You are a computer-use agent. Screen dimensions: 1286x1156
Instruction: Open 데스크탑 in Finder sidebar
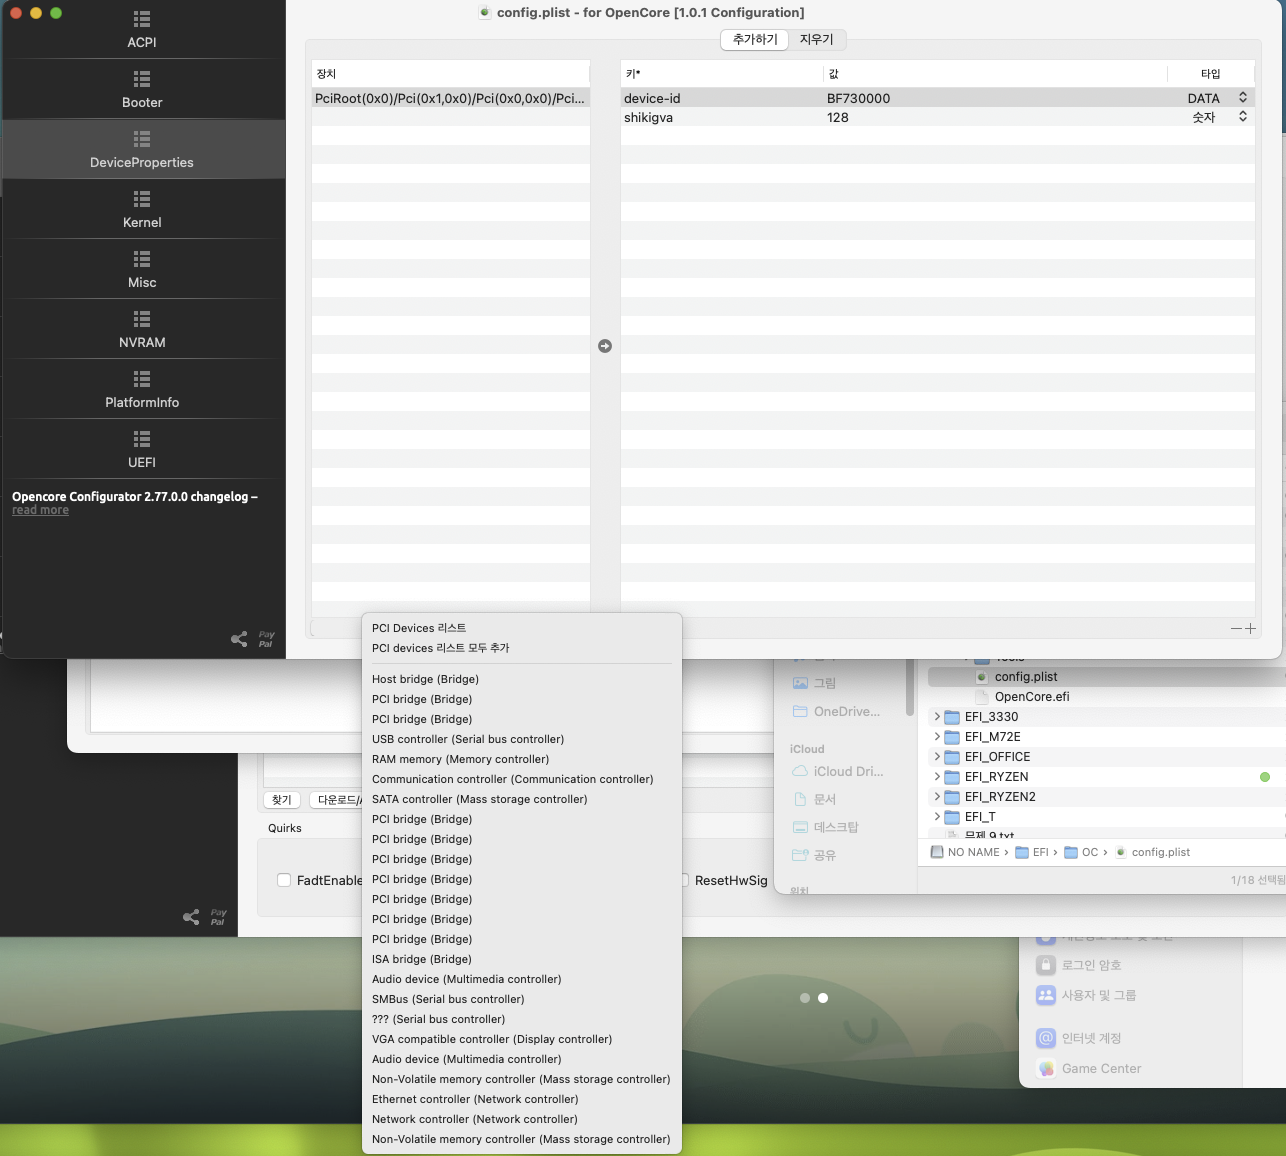pos(826,827)
